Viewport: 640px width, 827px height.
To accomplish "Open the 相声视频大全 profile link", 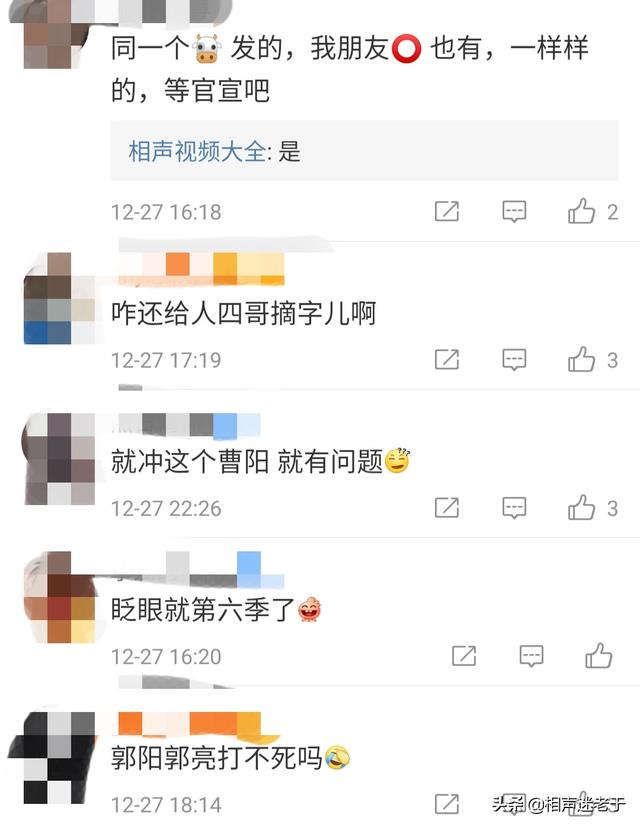I will click(197, 151).
